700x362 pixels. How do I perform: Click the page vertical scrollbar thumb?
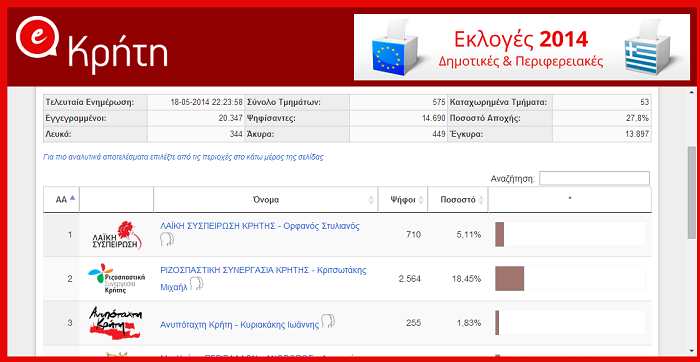(692, 192)
